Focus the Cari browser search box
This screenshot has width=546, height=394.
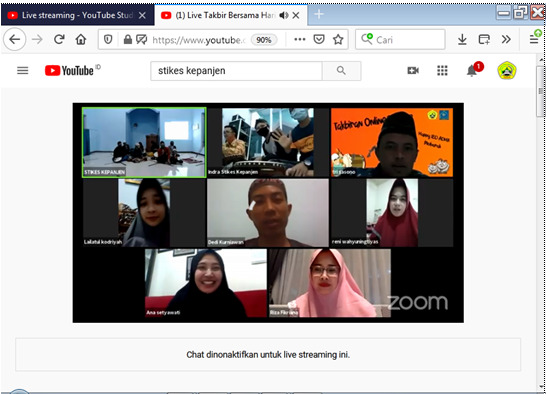(400, 40)
